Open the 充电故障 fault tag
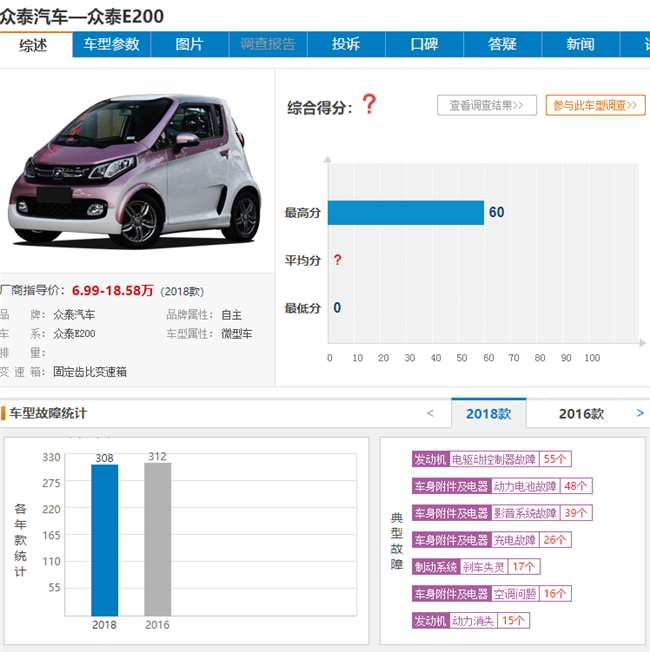The image size is (650, 652). tap(514, 540)
